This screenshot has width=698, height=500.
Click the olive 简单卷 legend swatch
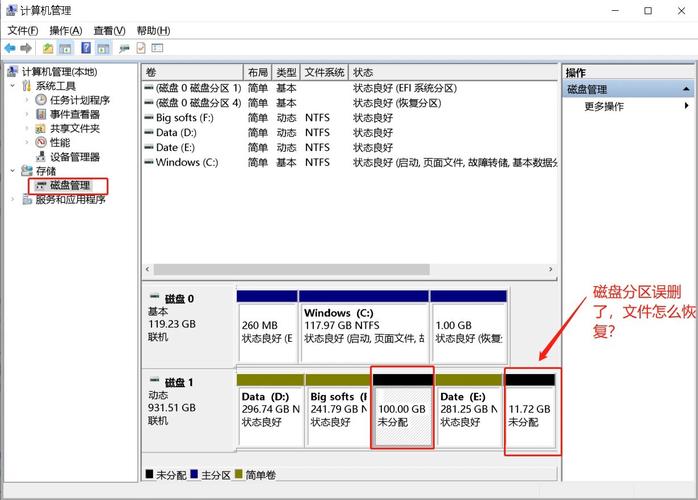(x=239, y=474)
